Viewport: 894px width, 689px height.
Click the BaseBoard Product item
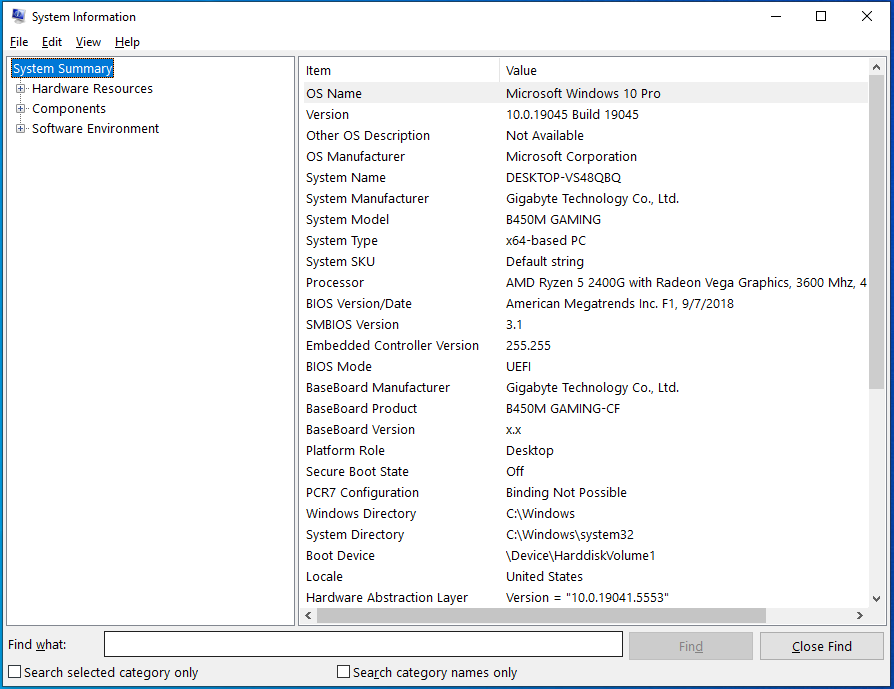coord(361,409)
